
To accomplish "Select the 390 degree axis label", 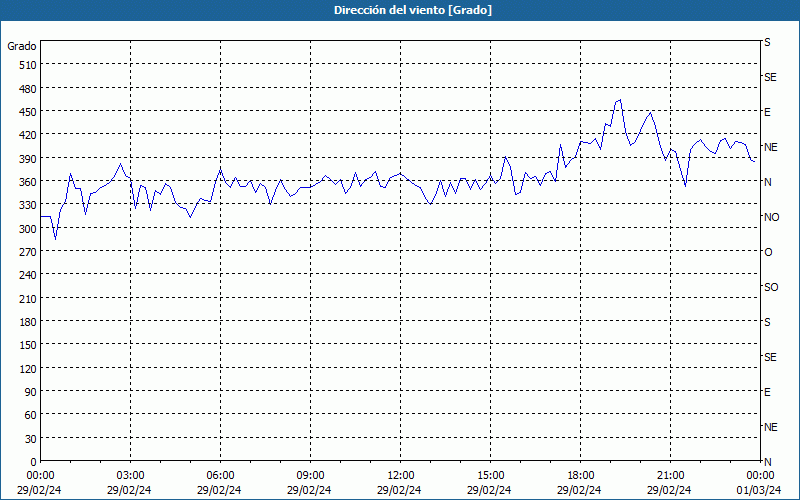I will point(29,159).
